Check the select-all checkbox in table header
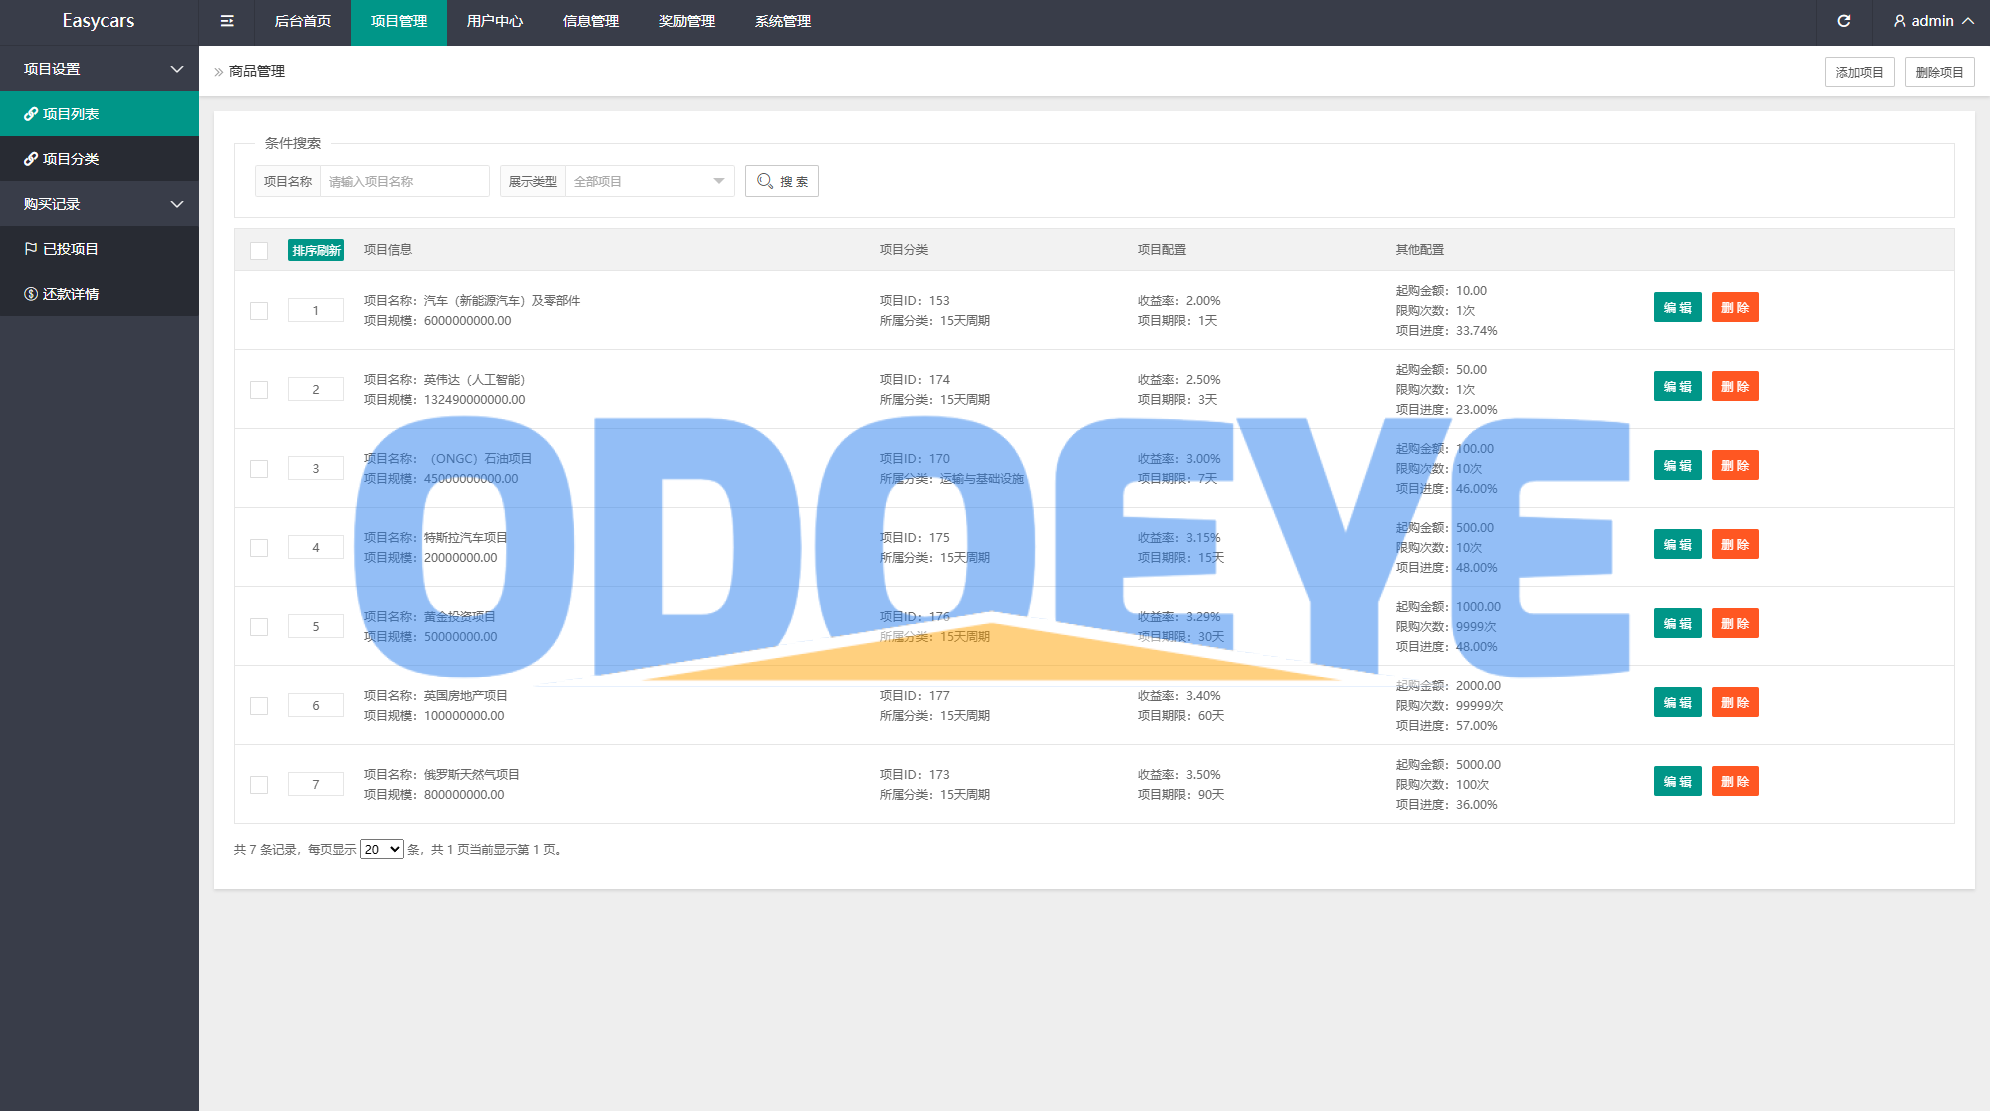This screenshot has height=1111, width=1990. [259, 250]
